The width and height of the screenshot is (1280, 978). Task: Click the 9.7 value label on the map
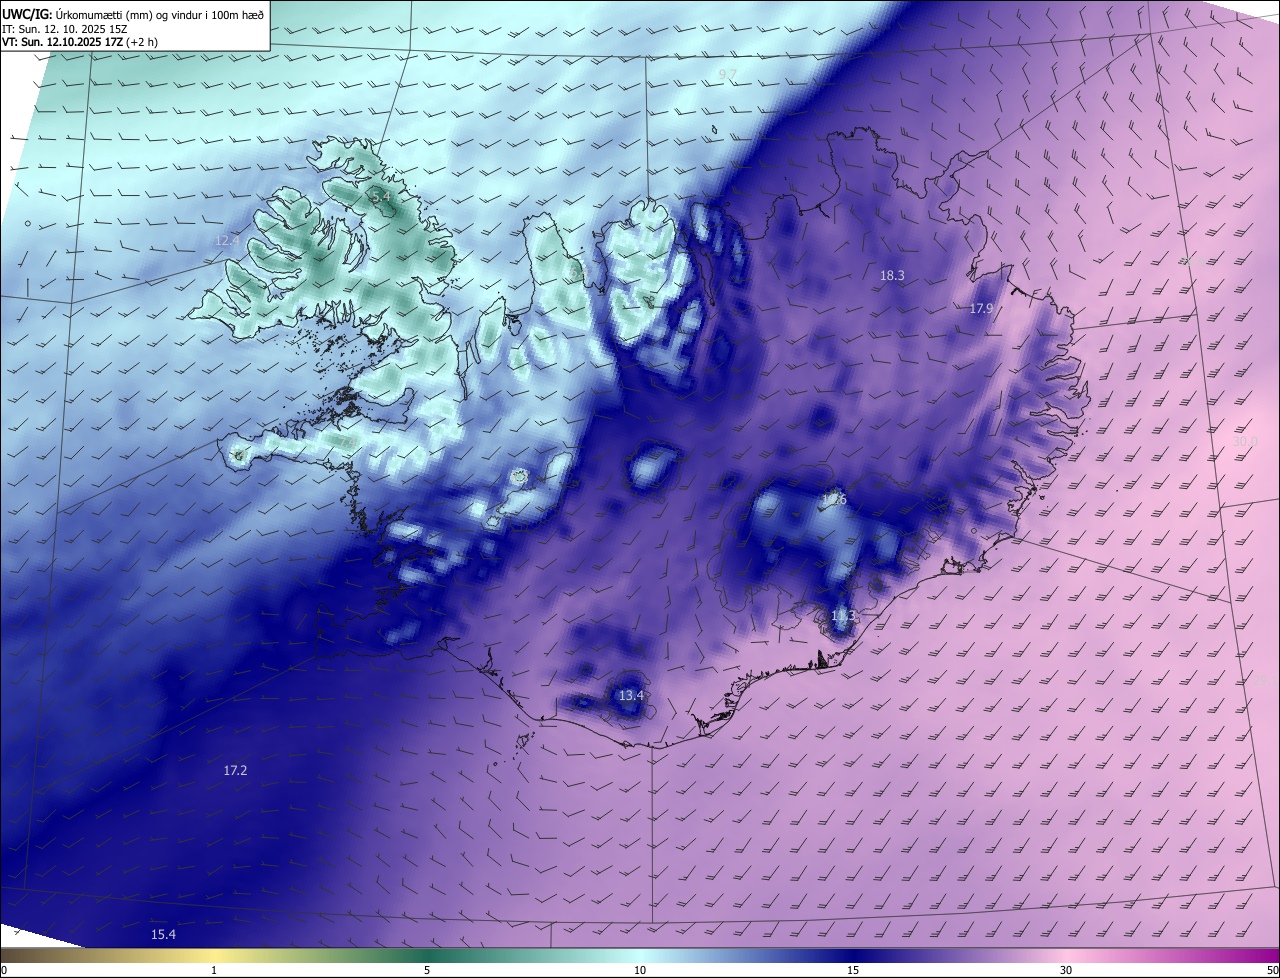pyautogui.click(x=728, y=76)
